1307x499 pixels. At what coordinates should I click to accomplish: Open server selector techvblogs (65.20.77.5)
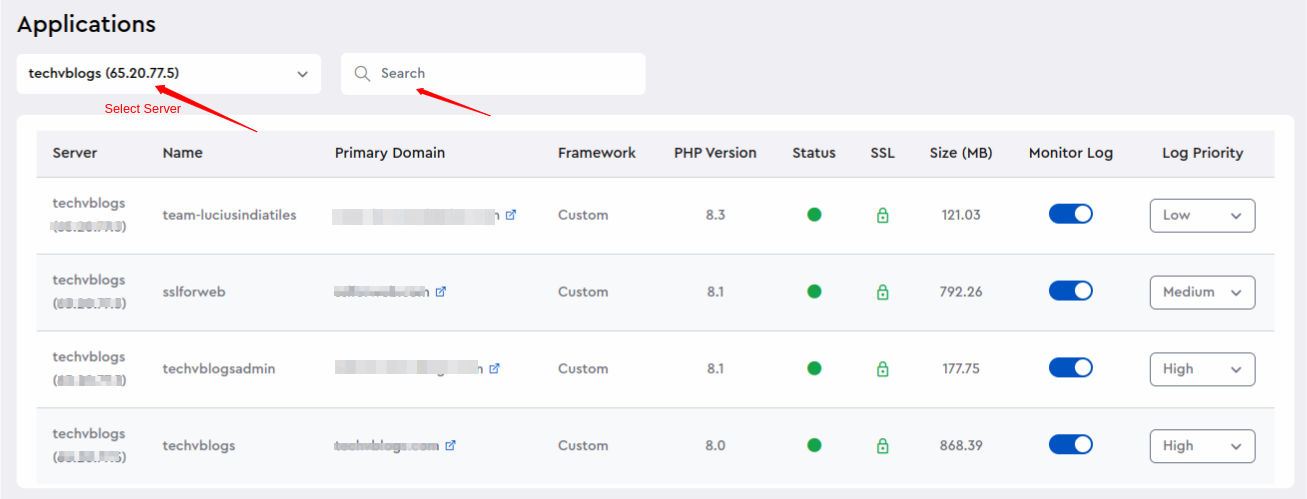(169, 74)
